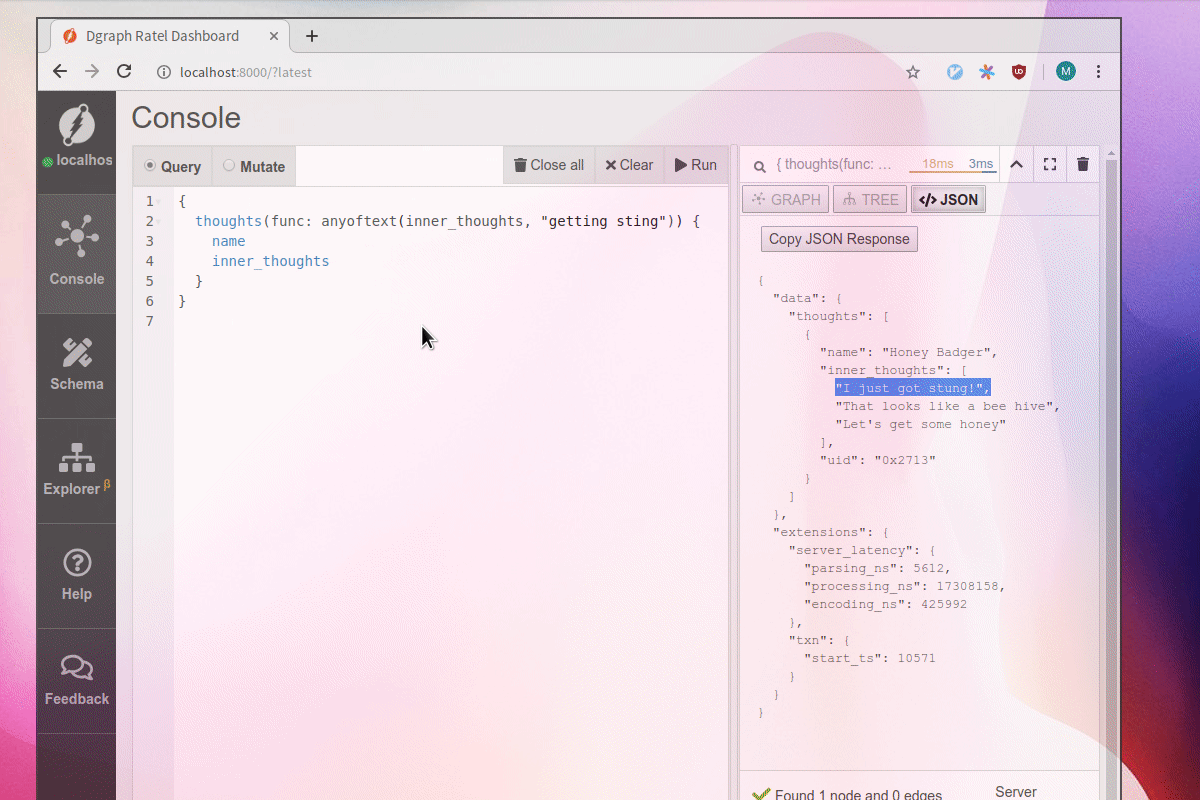Run the current query
Image resolution: width=1200 pixels, height=800 pixels.
click(696, 165)
